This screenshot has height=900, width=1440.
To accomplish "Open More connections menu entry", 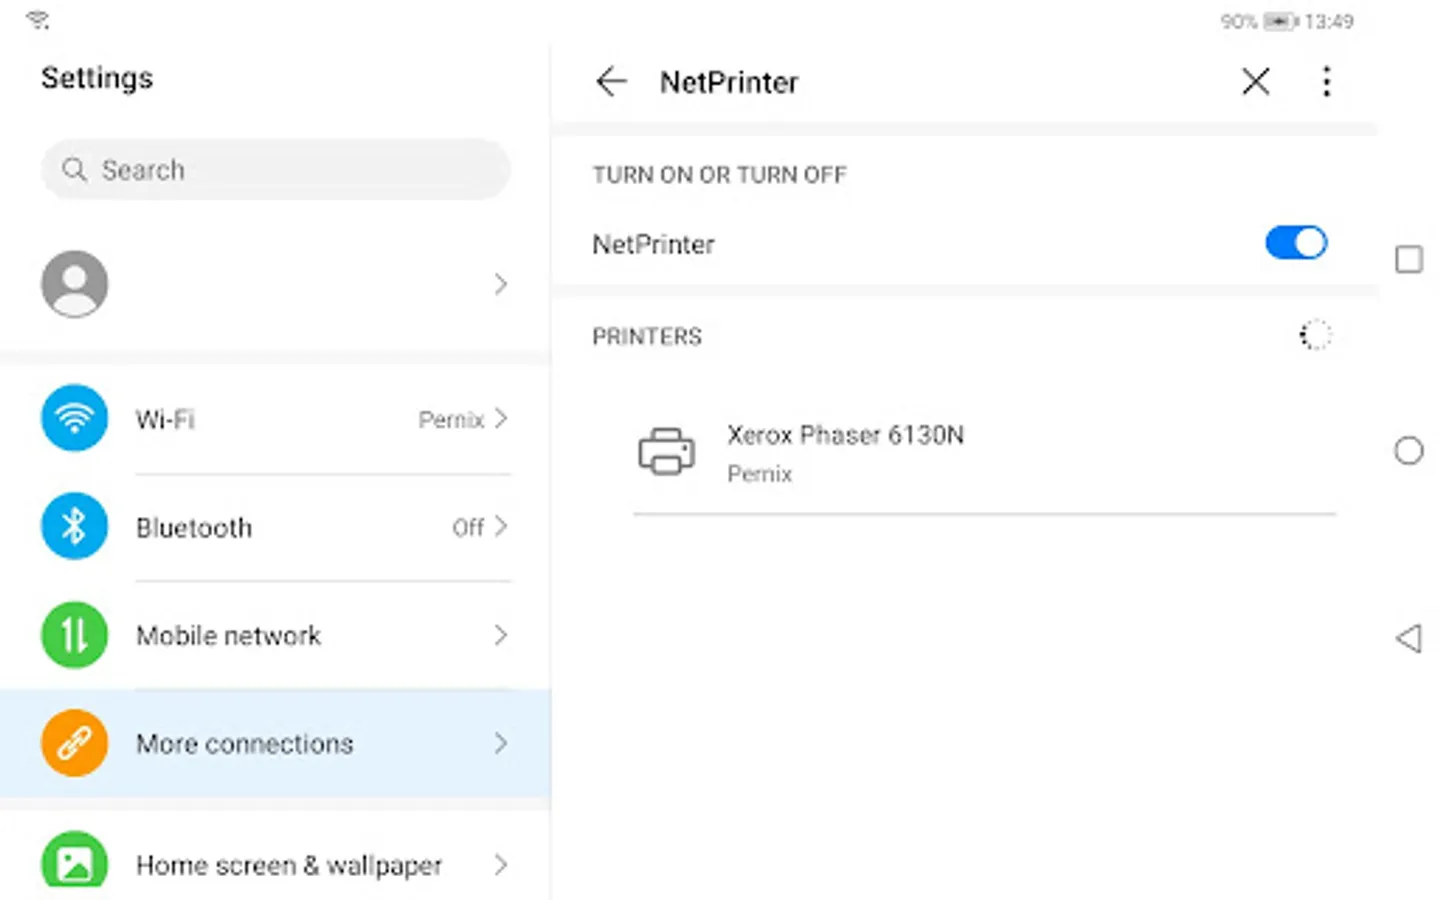I will point(245,744).
